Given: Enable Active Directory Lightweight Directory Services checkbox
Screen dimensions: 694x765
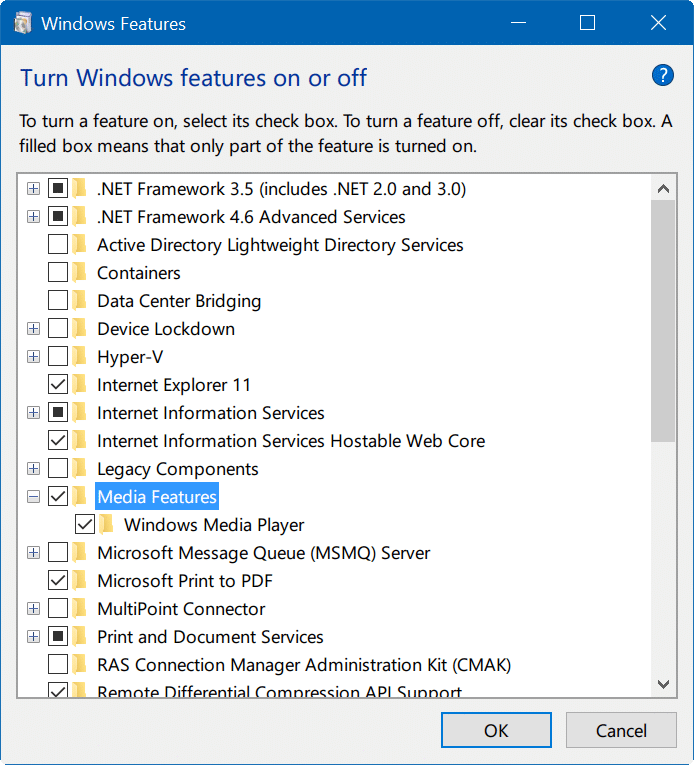Looking at the screenshot, I should tap(58, 244).
